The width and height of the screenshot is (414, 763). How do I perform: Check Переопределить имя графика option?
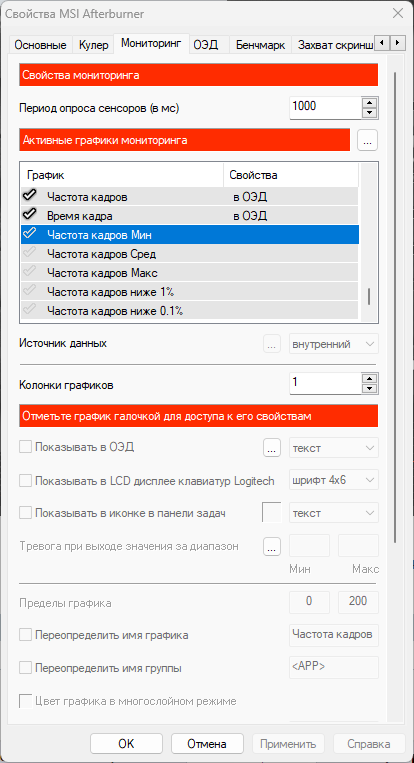25,635
